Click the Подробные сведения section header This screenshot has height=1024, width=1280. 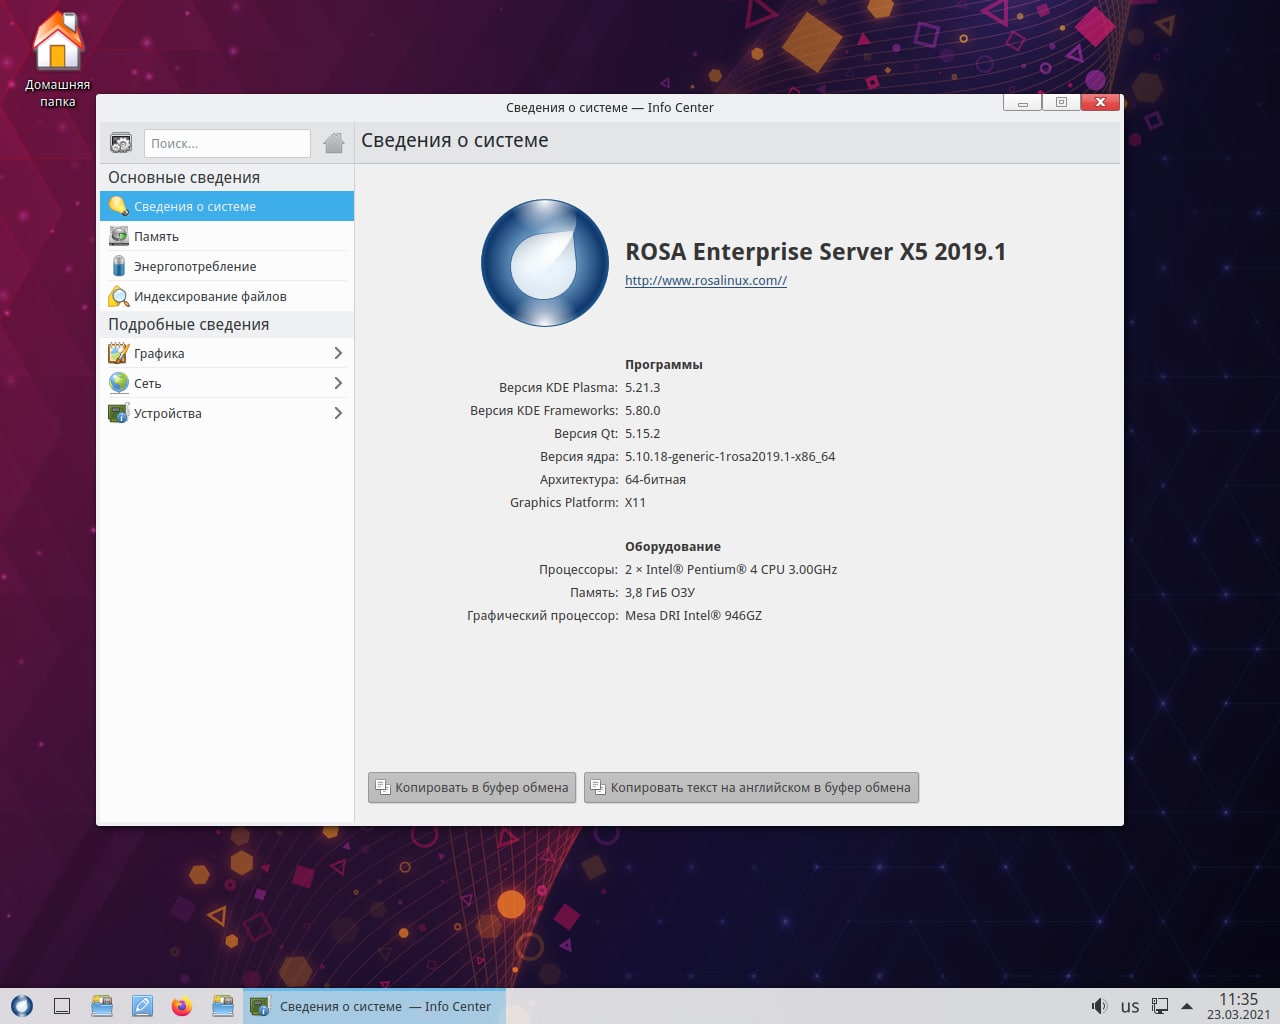point(188,324)
